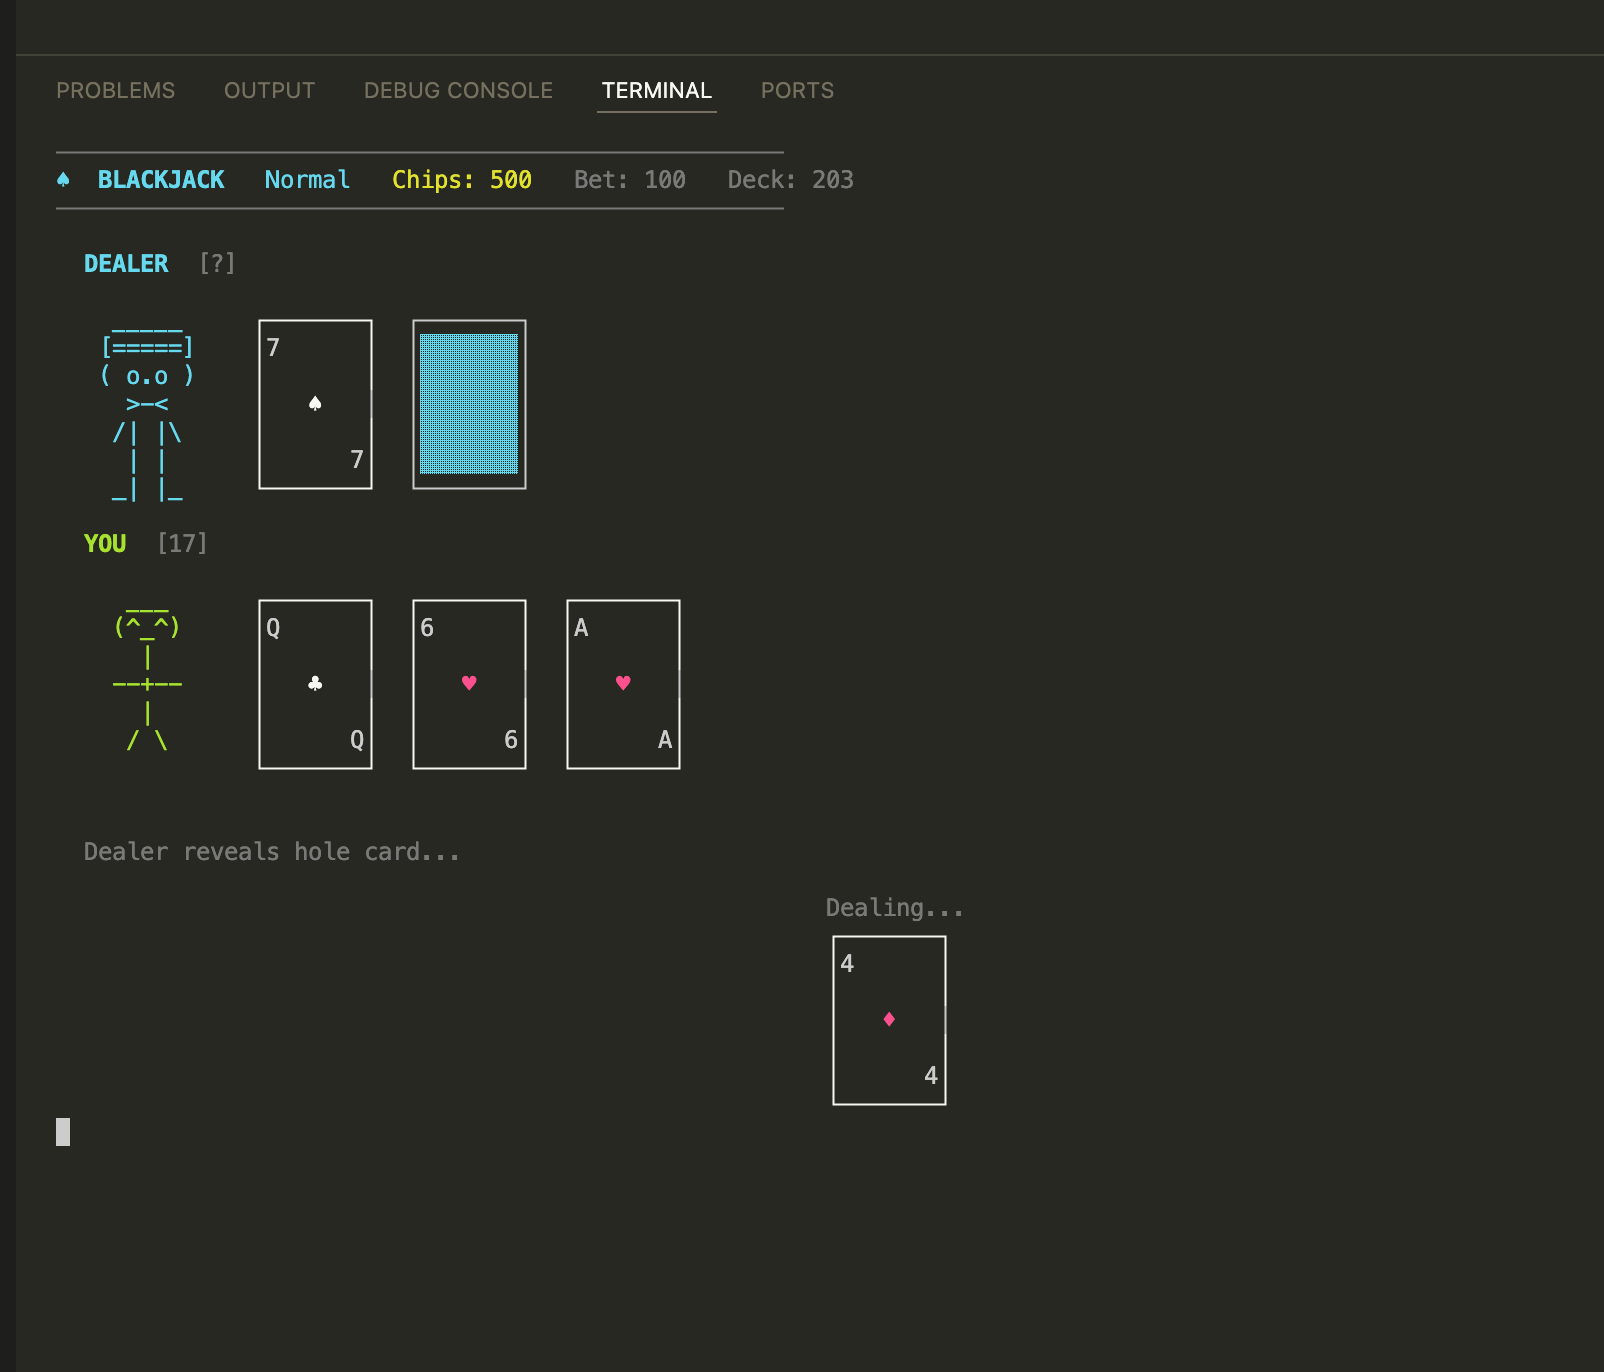This screenshot has height=1372, width=1604.
Task: Open the PROBLEMS panel tab
Action: [x=115, y=90]
